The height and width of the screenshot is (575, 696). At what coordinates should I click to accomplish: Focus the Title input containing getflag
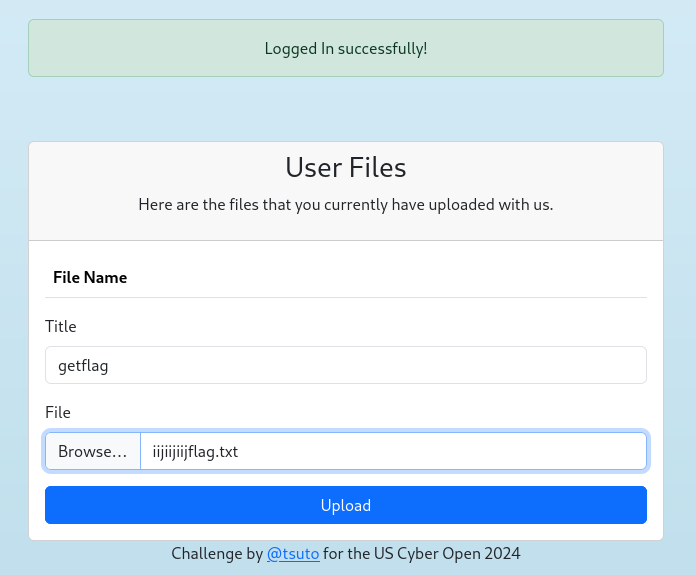point(346,365)
